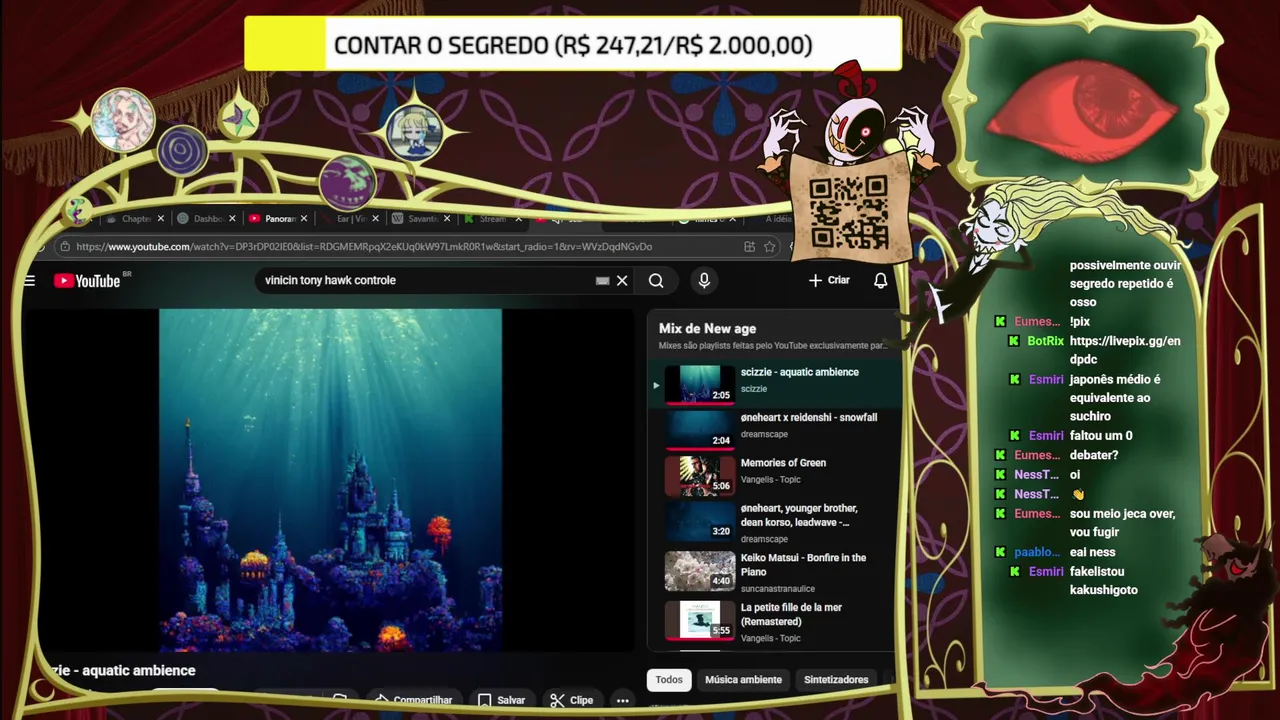
Task: Play 'øneheart, younger brother, dean korso' track
Action: [799, 515]
